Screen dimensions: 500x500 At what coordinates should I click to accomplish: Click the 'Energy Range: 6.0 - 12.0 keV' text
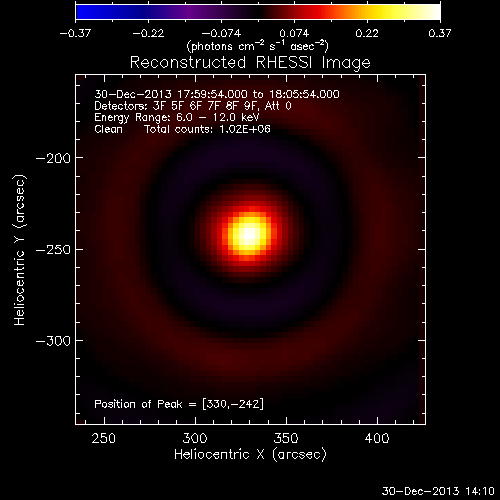coord(177,117)
